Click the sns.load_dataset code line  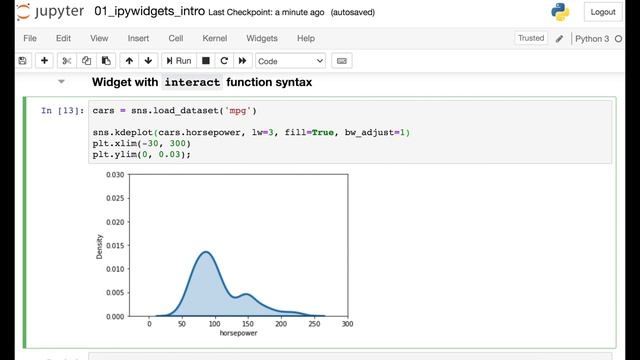(174, 111)
